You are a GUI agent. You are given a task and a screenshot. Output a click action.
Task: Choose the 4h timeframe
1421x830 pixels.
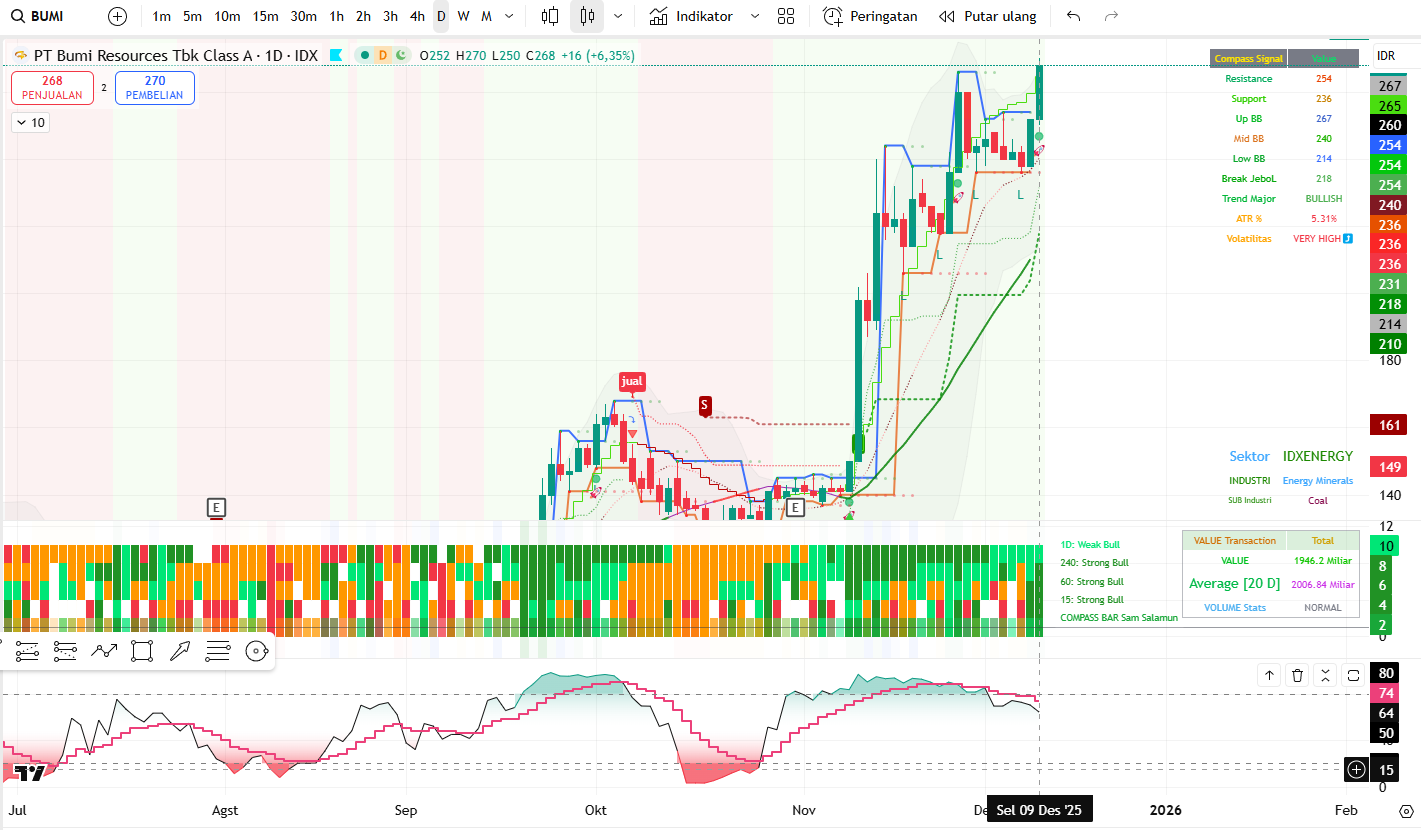pyautogui.click(x=418, y=16)
